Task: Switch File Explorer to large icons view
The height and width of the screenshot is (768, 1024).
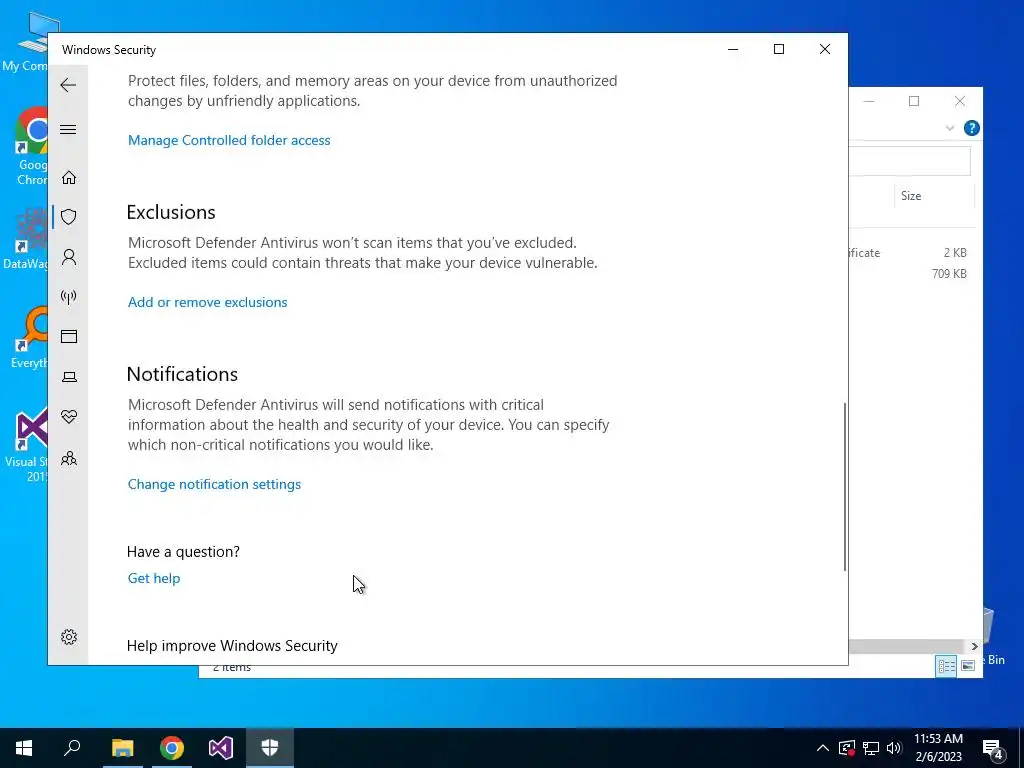Action: coord(968,666)
